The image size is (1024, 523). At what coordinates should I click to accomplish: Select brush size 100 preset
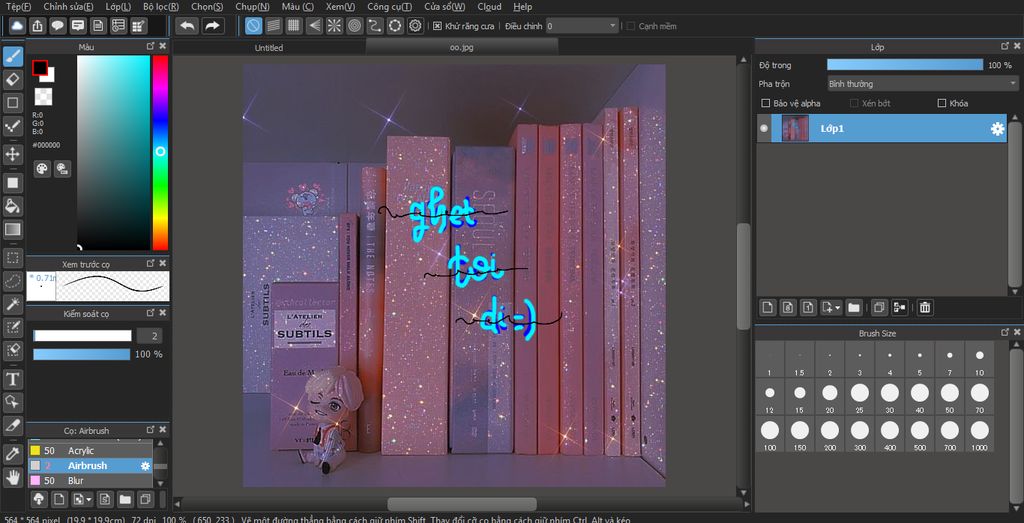pyautogui.click(x=769, y=434)
